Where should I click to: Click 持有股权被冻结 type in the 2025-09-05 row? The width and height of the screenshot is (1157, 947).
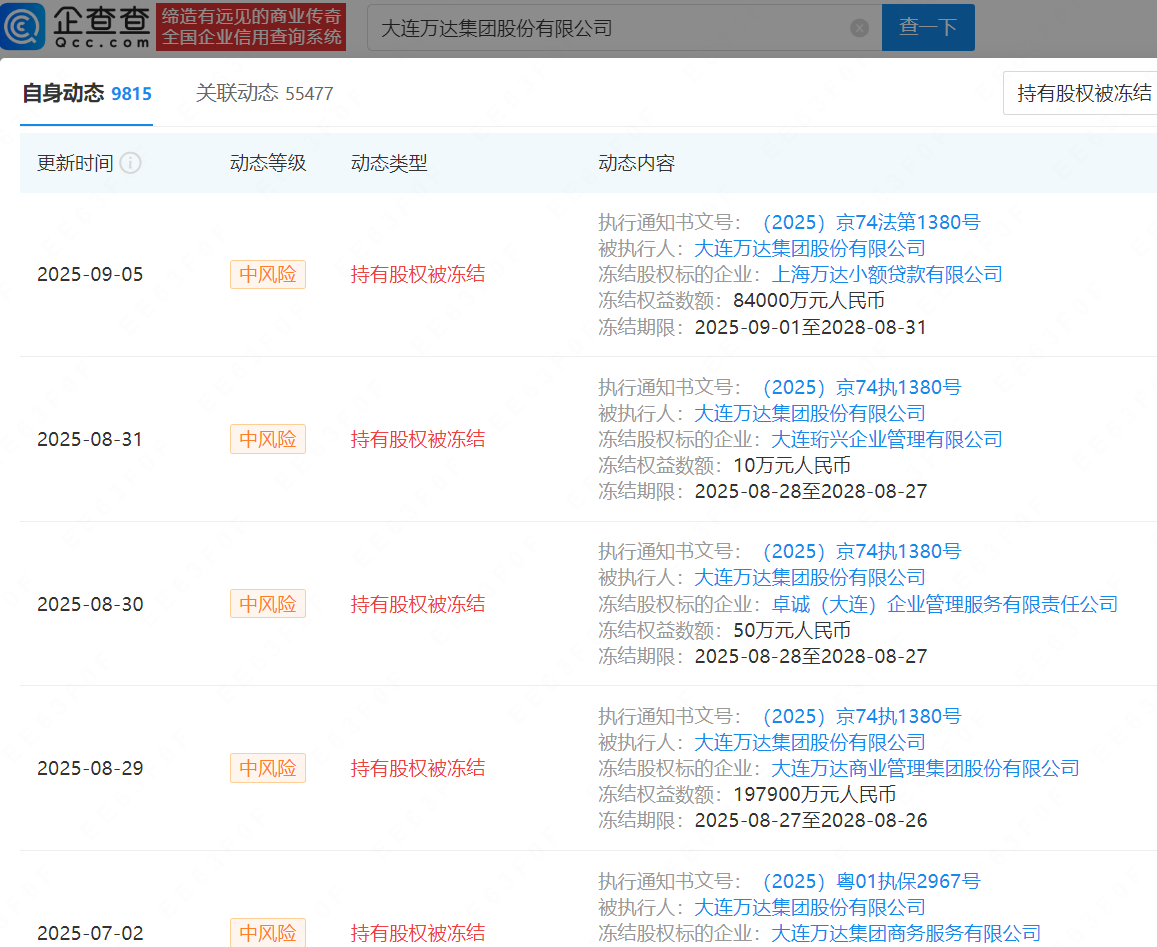coord(418,275)
